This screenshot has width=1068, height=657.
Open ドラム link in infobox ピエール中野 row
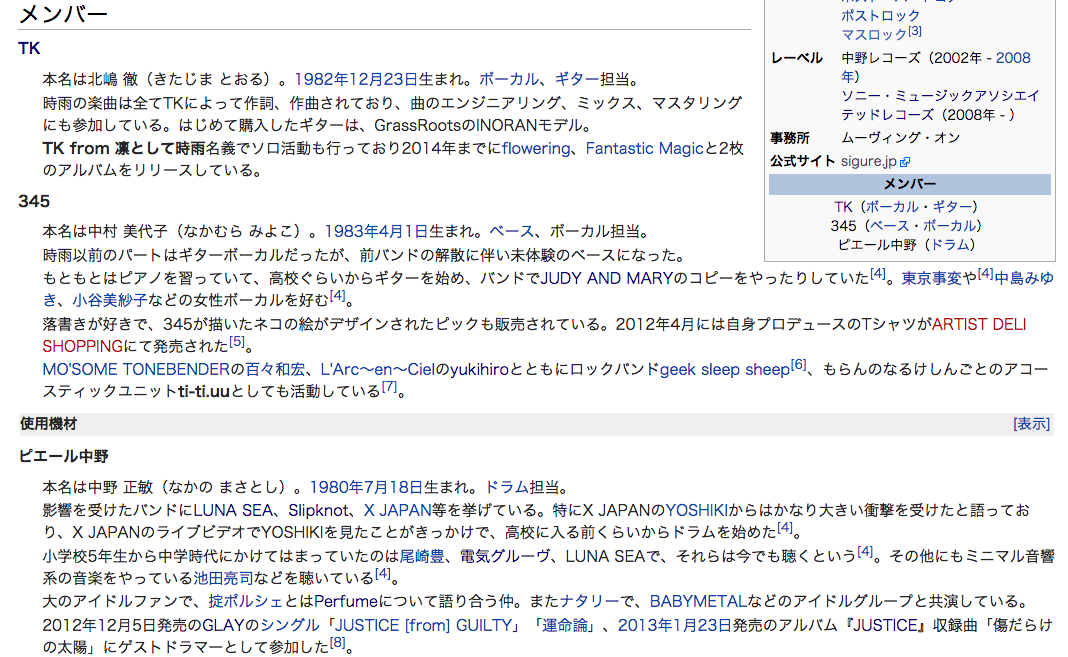click(x=949, y=245)
